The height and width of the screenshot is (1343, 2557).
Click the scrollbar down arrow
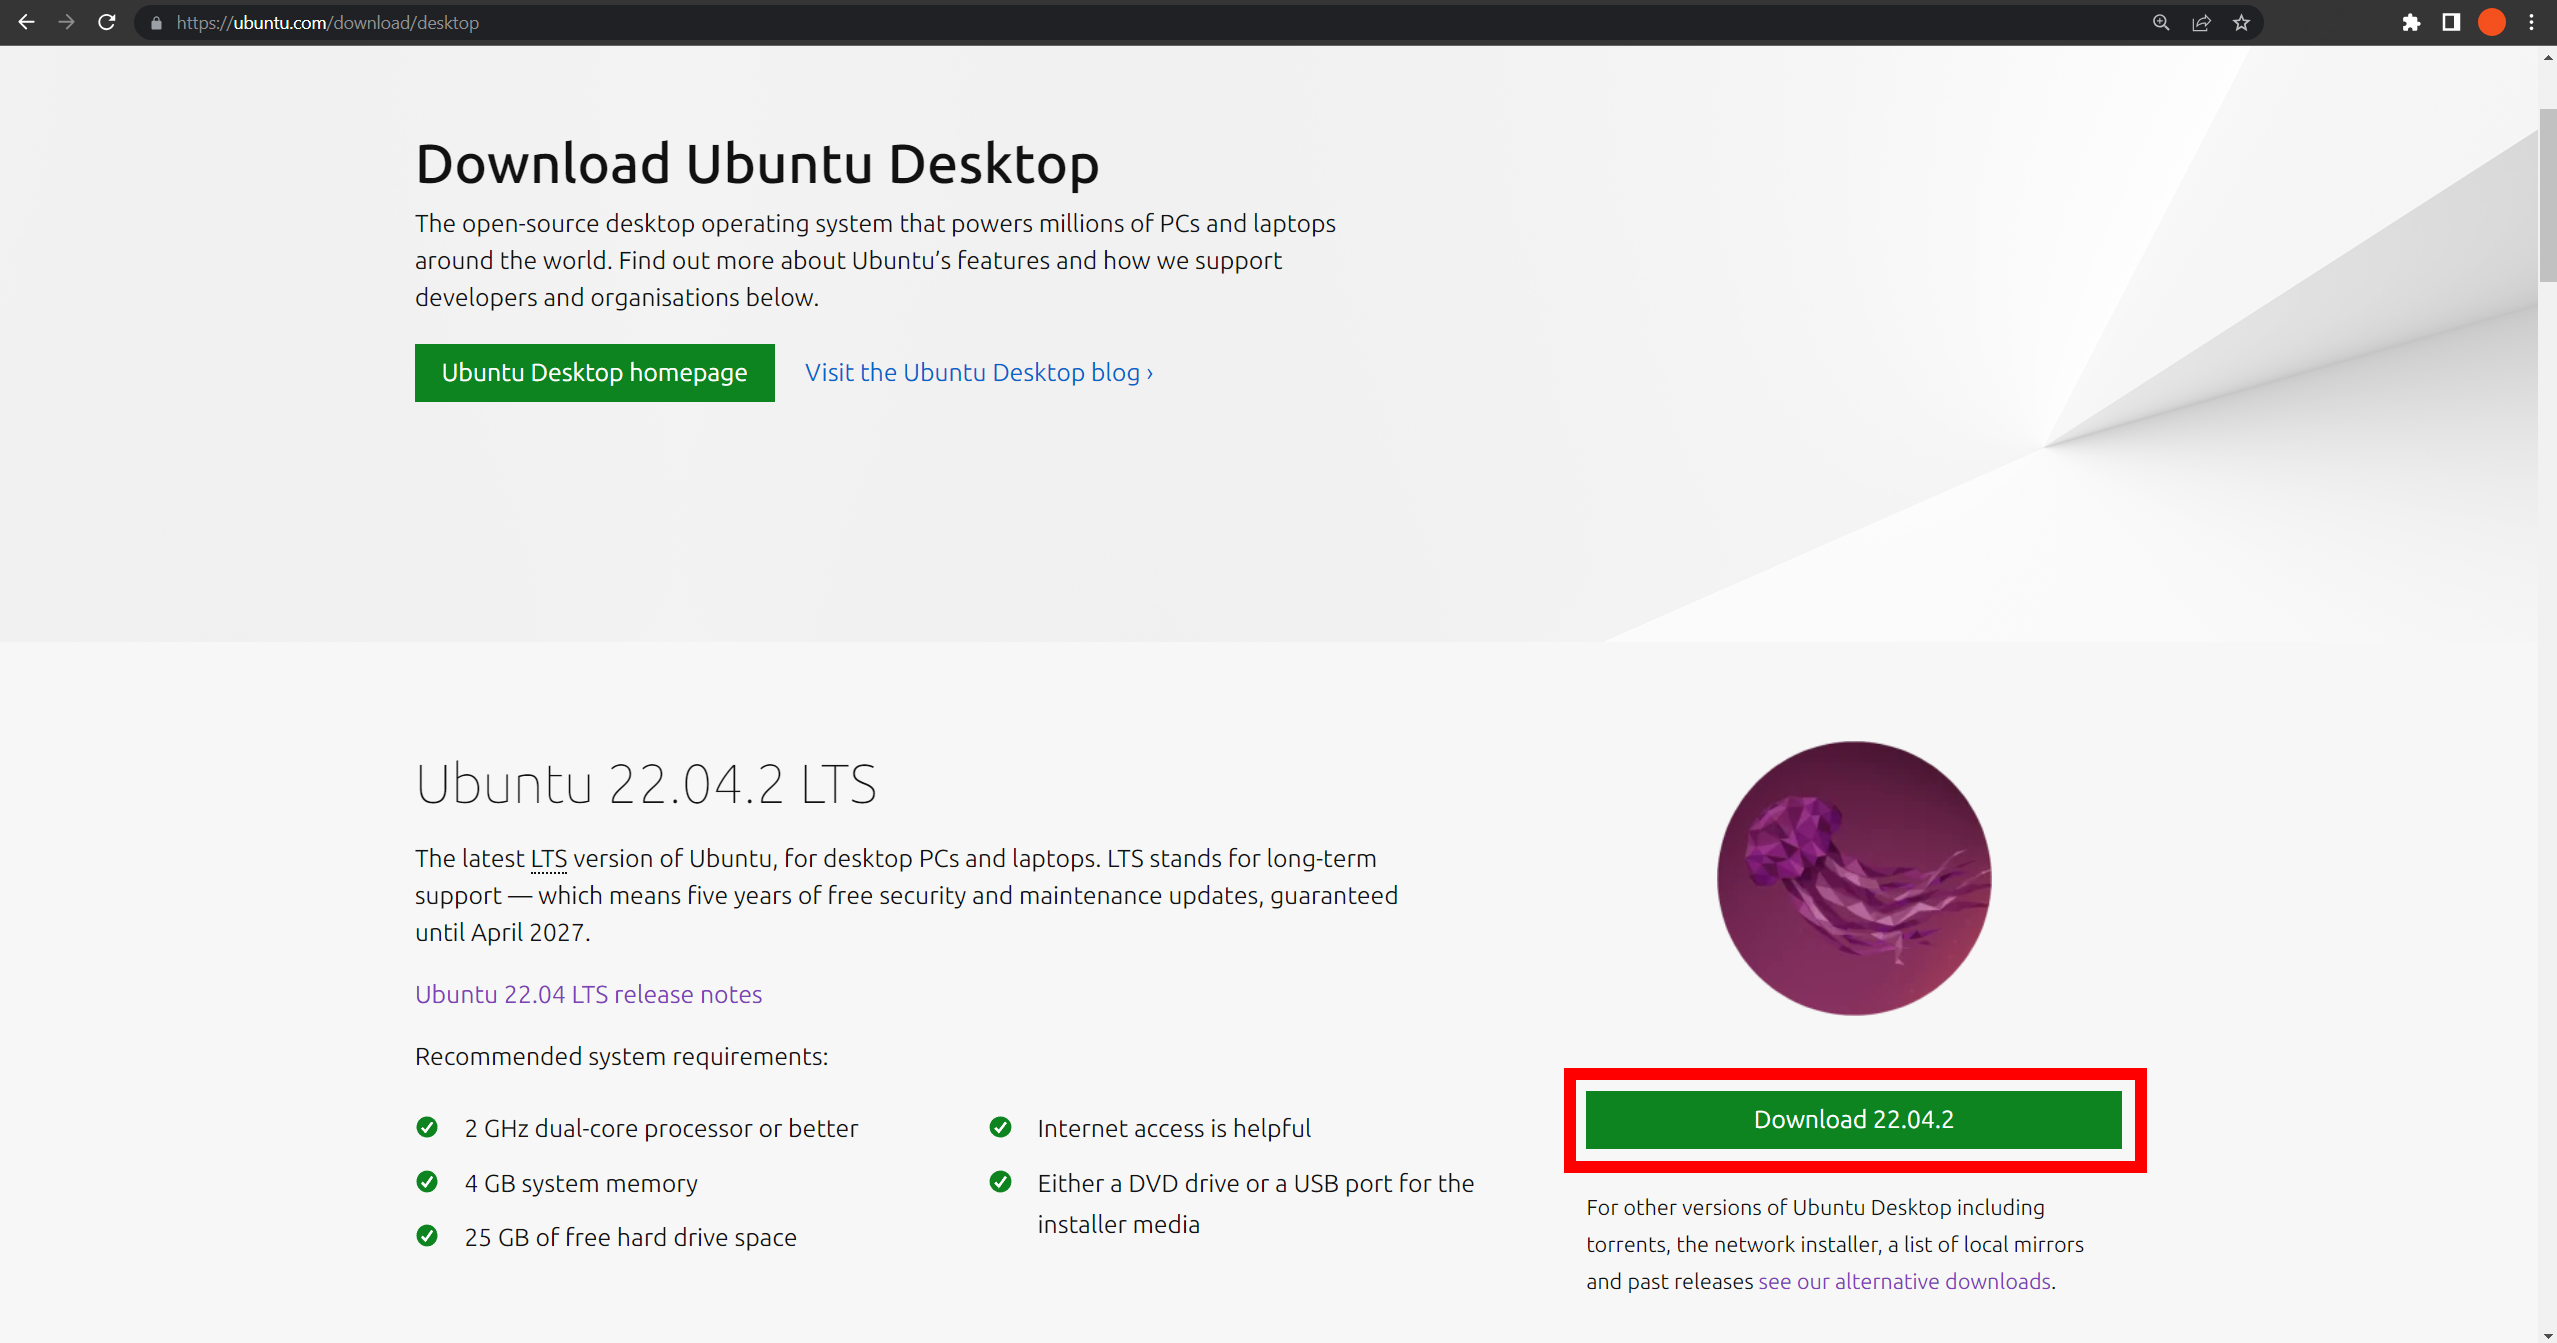point(2547,1335)
